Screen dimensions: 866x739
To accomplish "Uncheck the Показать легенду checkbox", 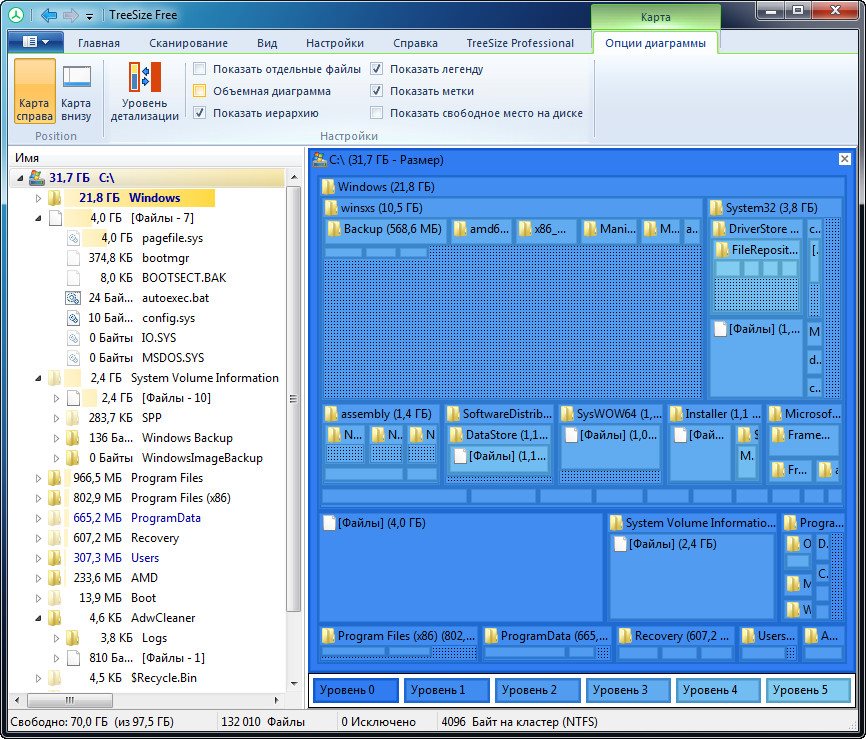I will tap(376, 69).
